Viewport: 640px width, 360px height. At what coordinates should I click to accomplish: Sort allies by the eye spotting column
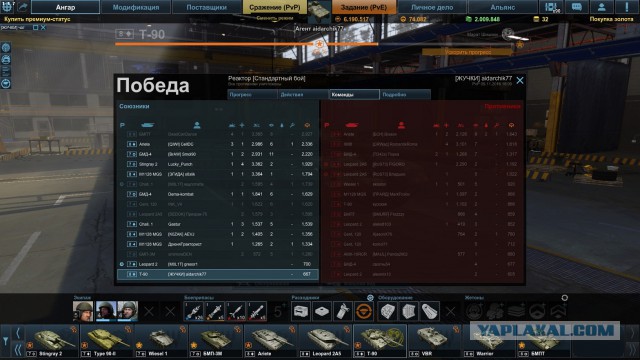pyautogui.click(x=271, y=125)
